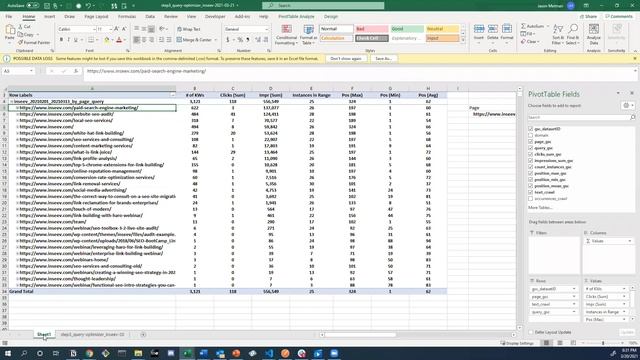Enable Defer Layout Update checkbox
The image size is (640, 360).
coord(531,332)
